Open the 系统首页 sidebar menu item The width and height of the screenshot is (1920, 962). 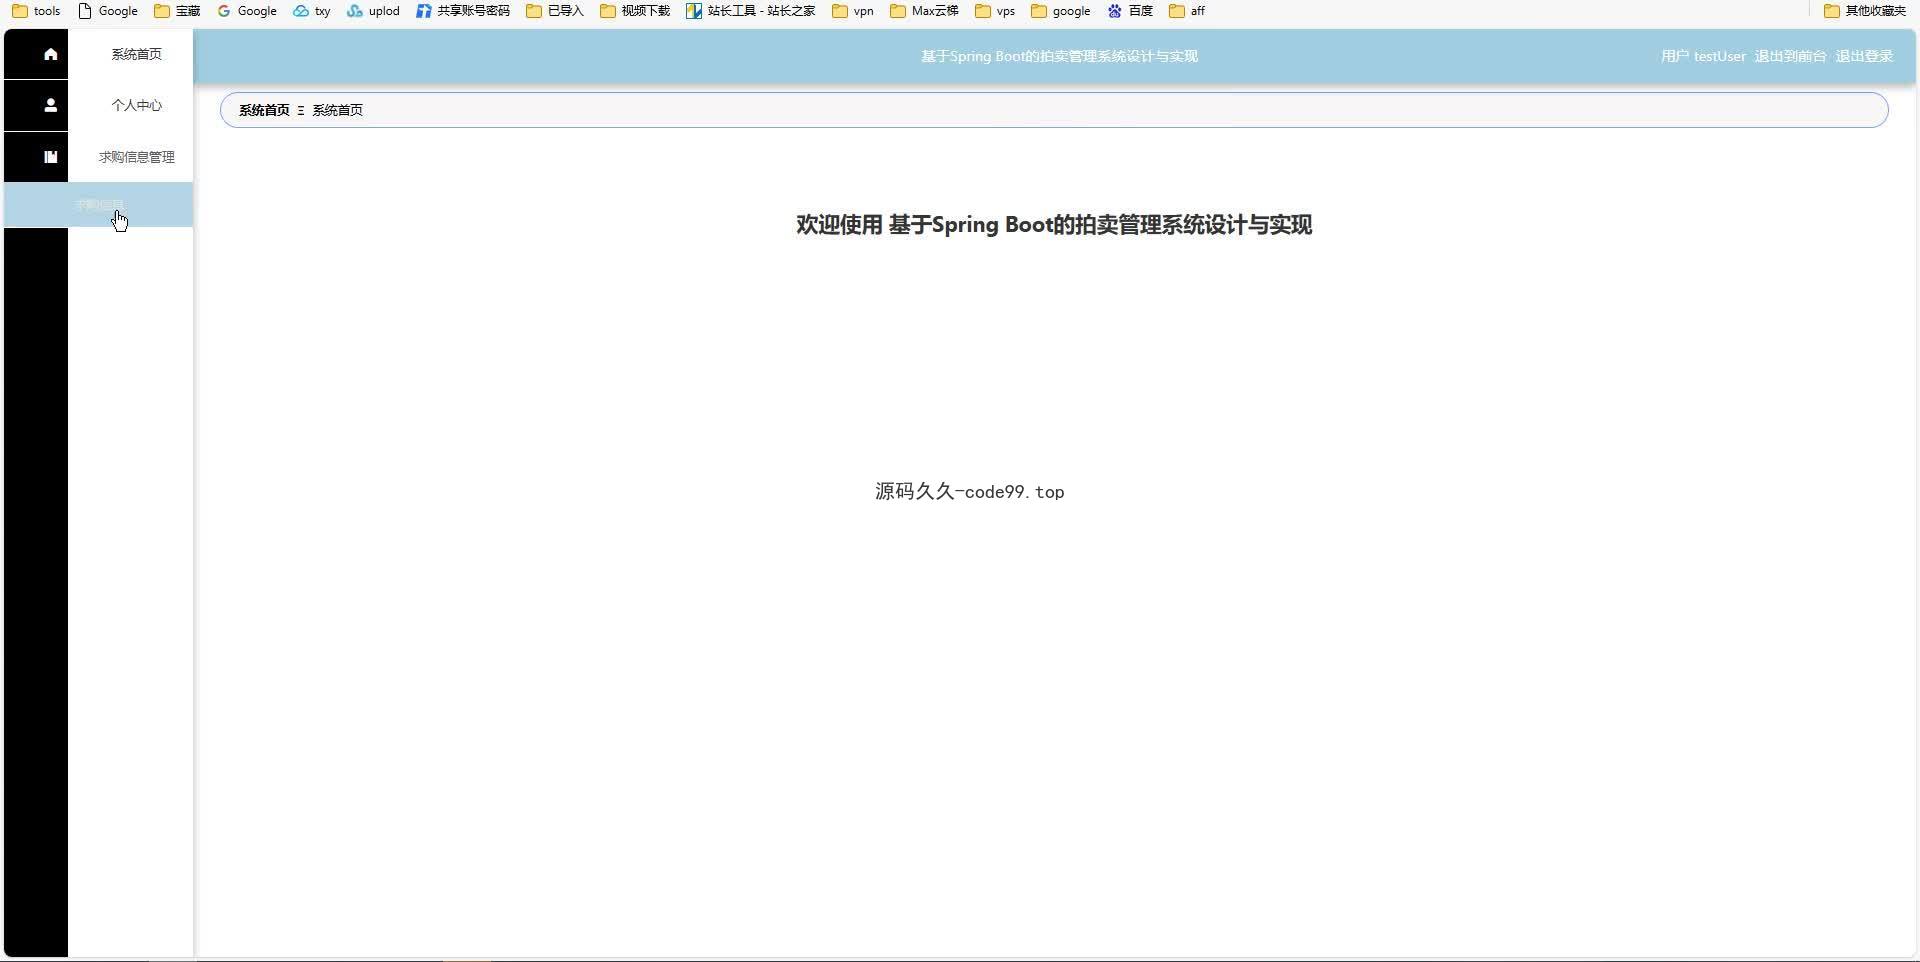(136, 54)
